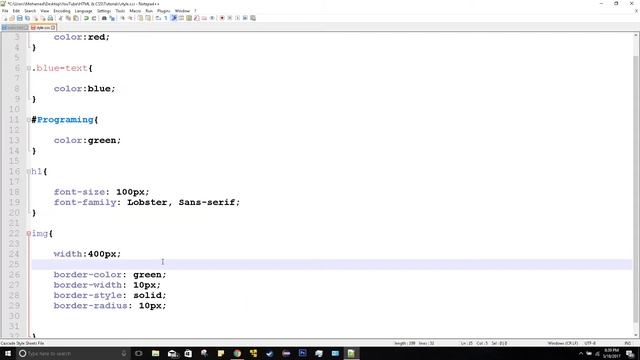Viewport: 640px width, 360px height.
Task: Collapse the #Programing block fold marker
Action: [x=29, y=120]
